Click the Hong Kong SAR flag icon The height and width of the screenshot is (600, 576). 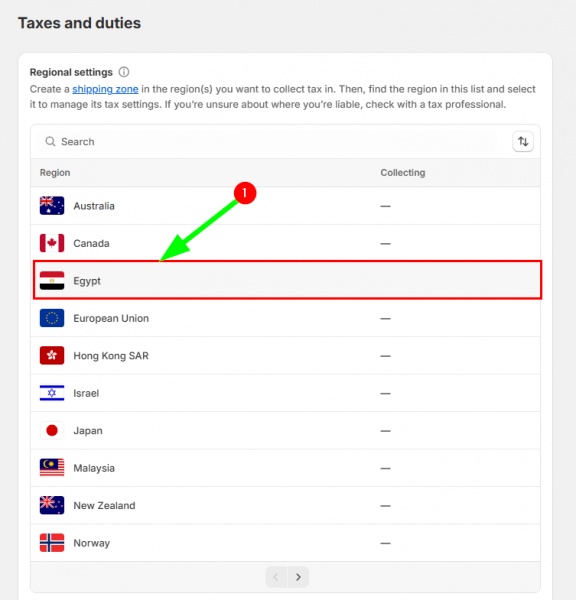[x=52, y=355]
